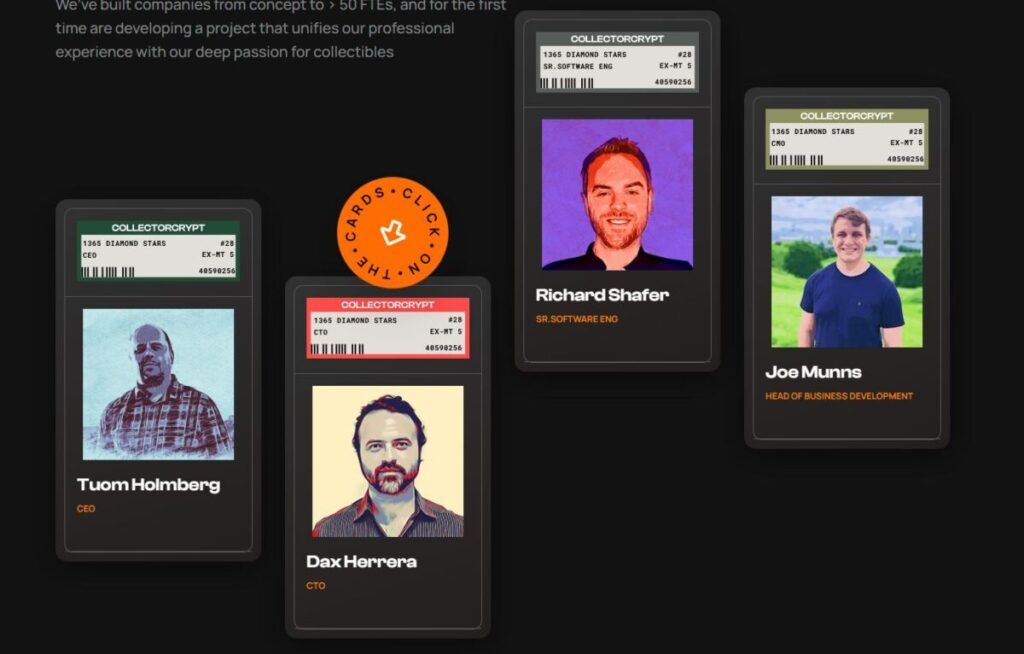Click the olive CMO CollectorCrypt label
Viewport: 1024px width, 654px height.
pos(847,139)
